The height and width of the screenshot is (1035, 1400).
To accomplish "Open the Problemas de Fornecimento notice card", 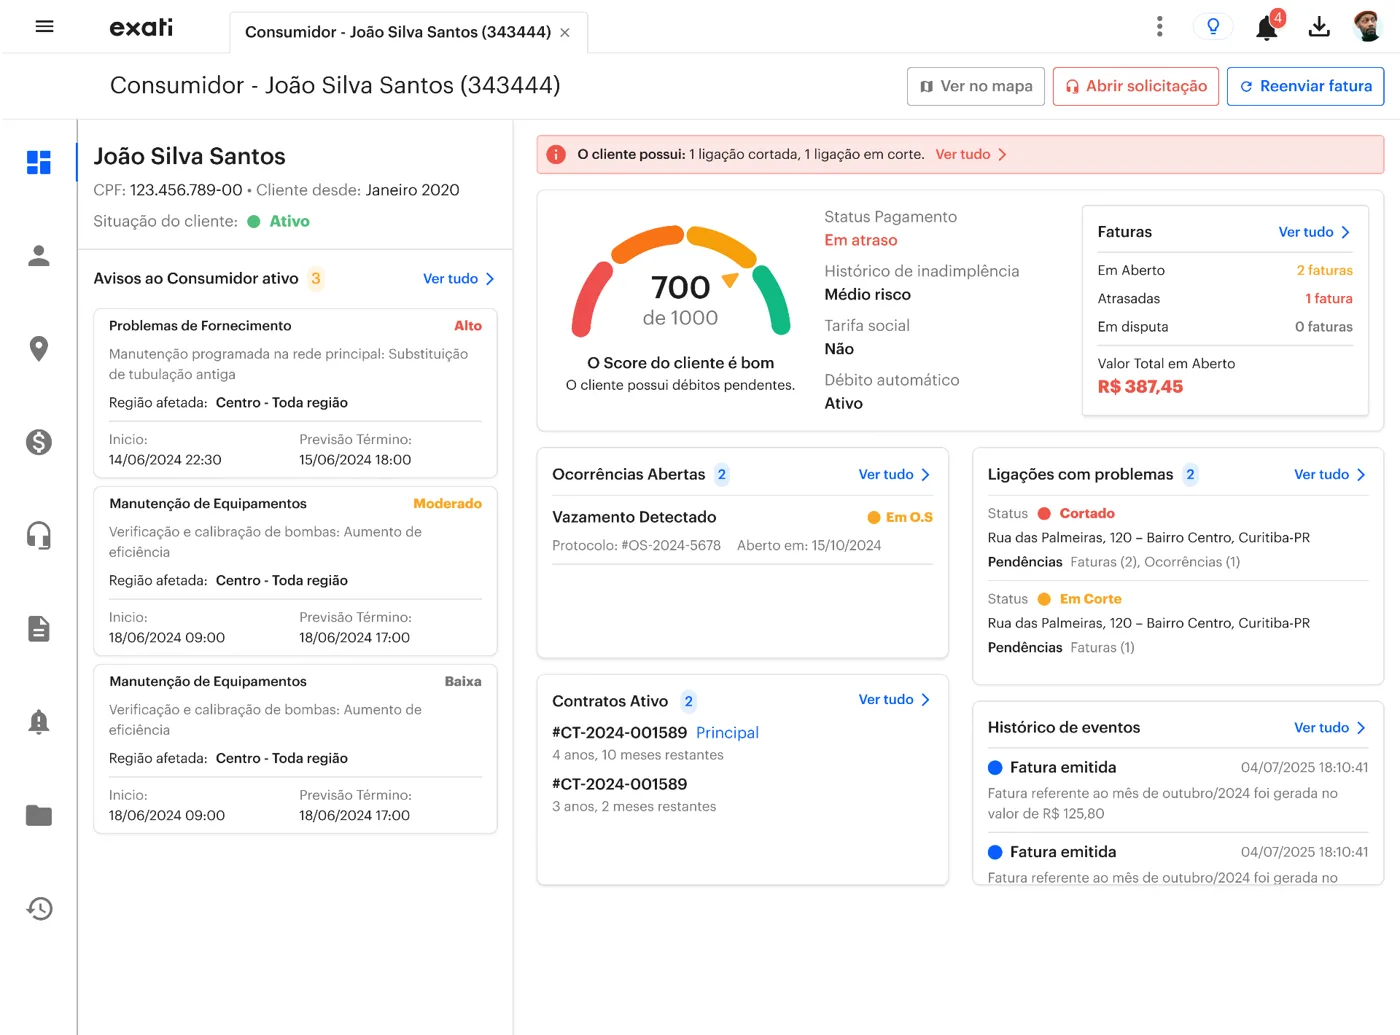I will point(295,393).
